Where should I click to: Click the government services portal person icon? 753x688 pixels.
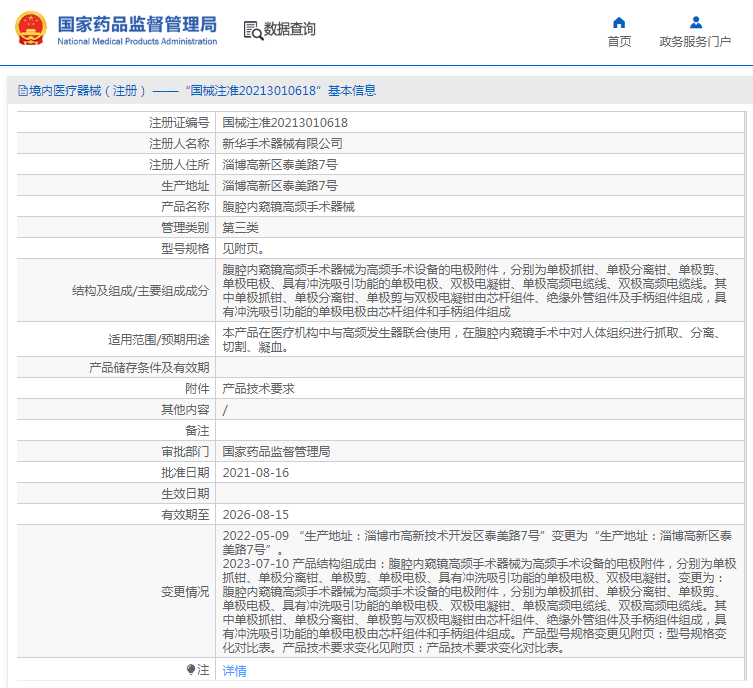click(x=695, y=23)
